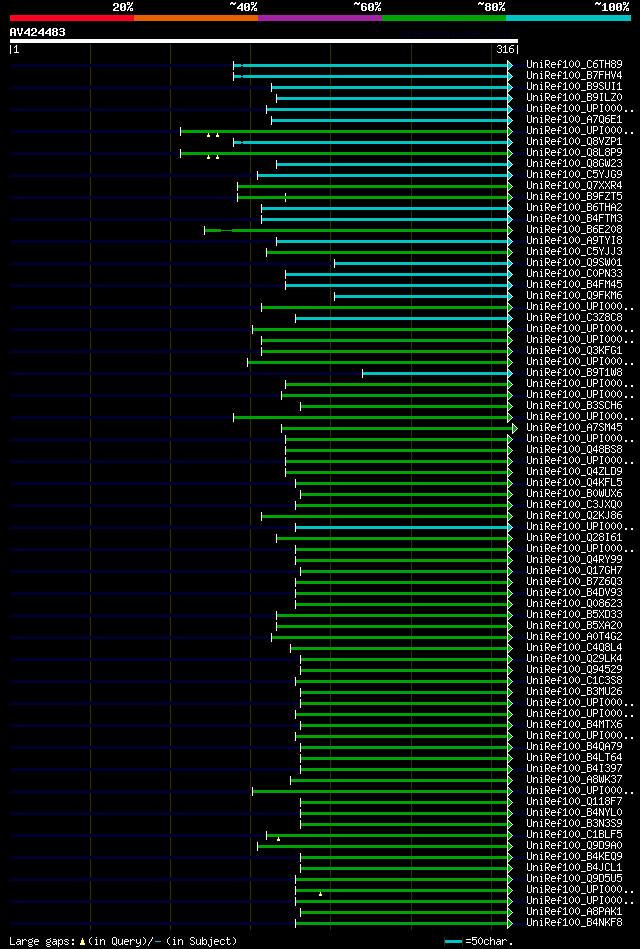Select the UniRef100_B6E208 label

coord(574,230)
